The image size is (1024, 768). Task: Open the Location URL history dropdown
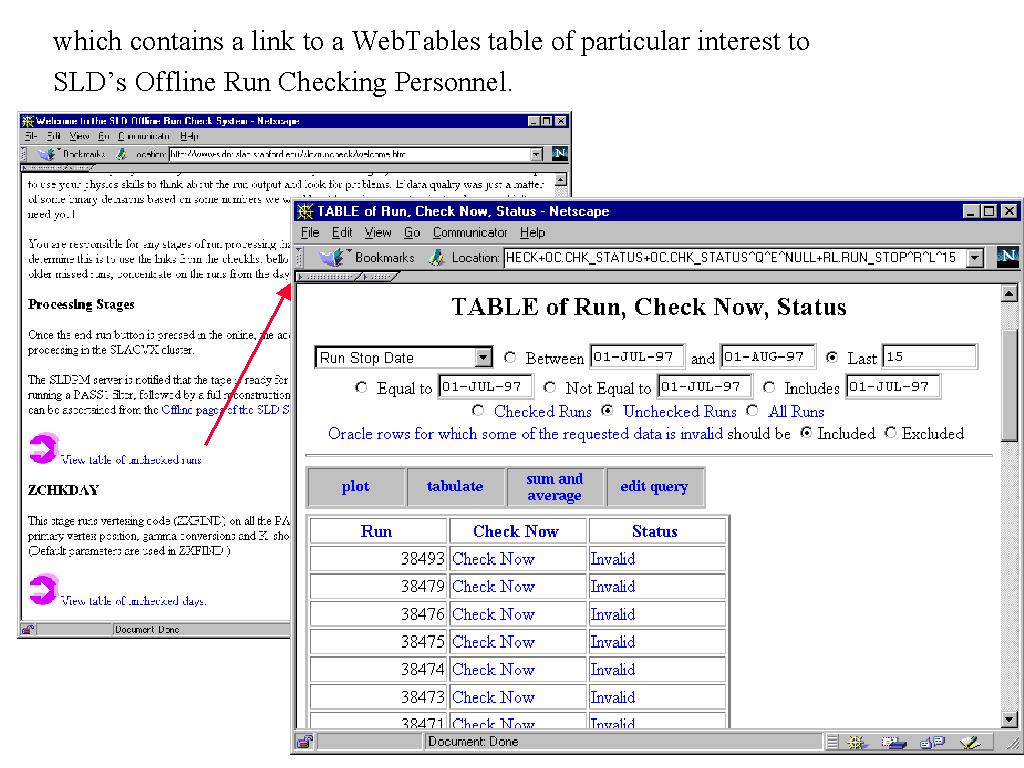pos(976,257)
